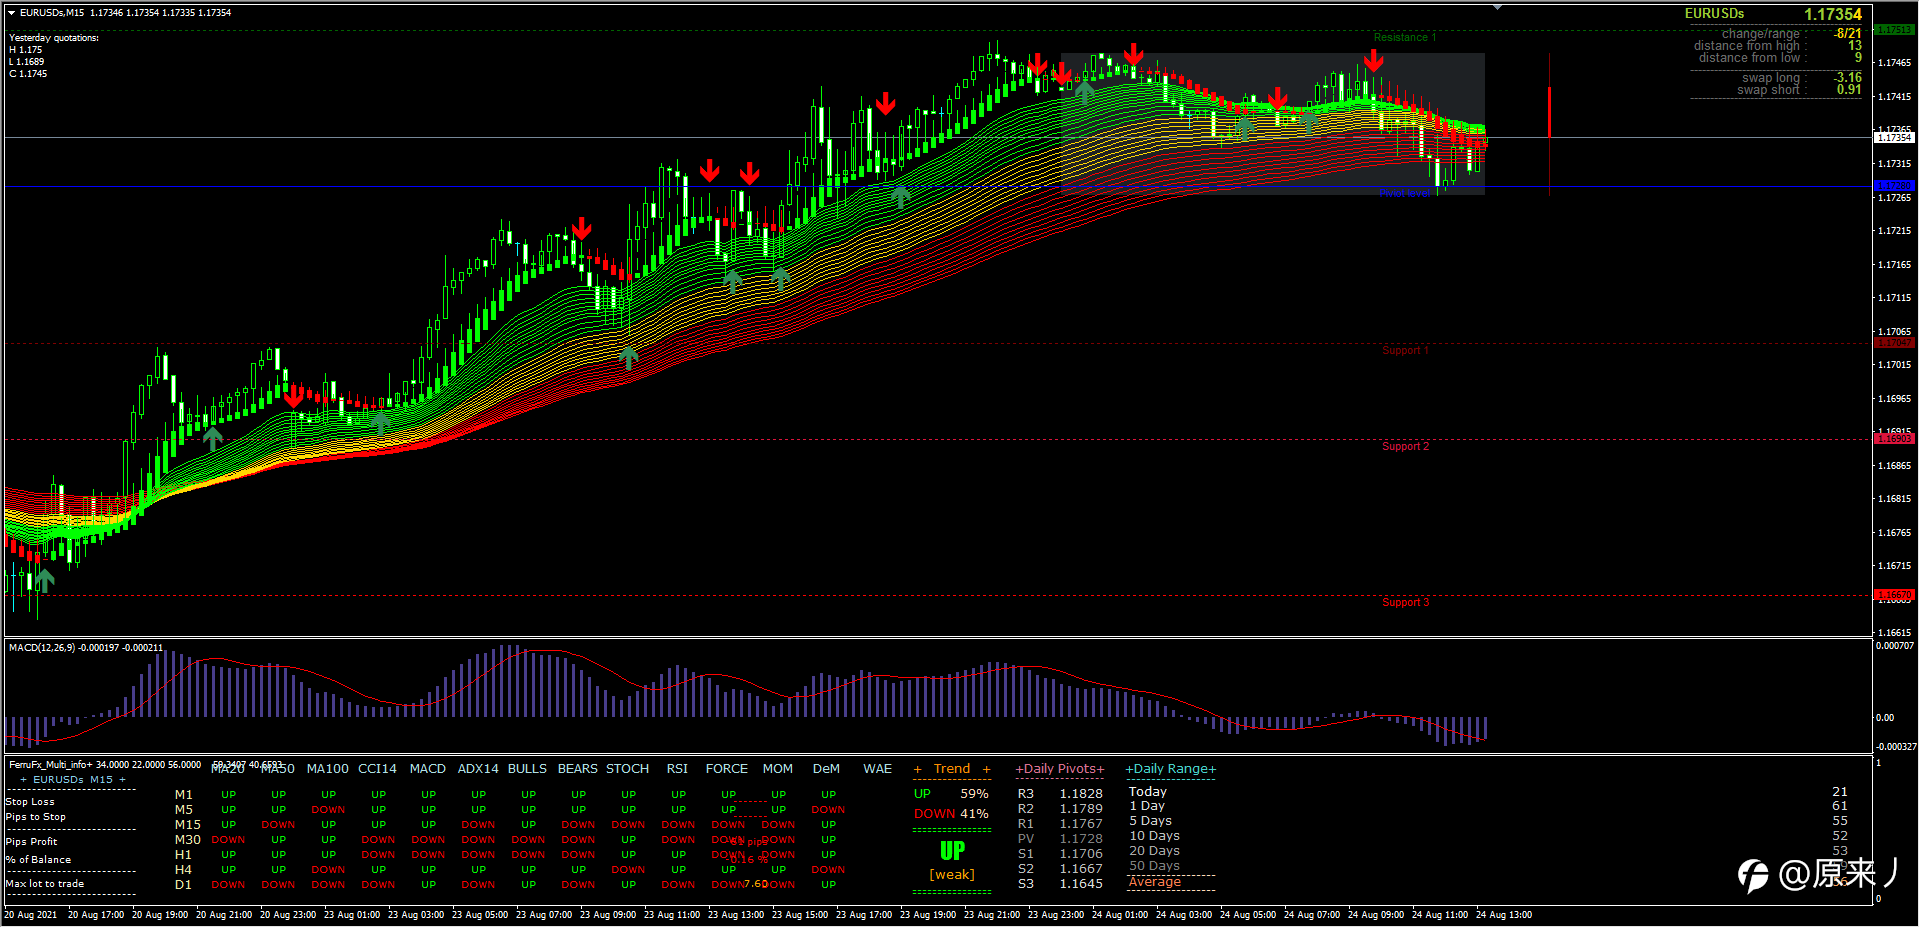Select the Resistance 1 line label
The height and width of the screenshot is (928, 1920).
(x=1404, y=38)
